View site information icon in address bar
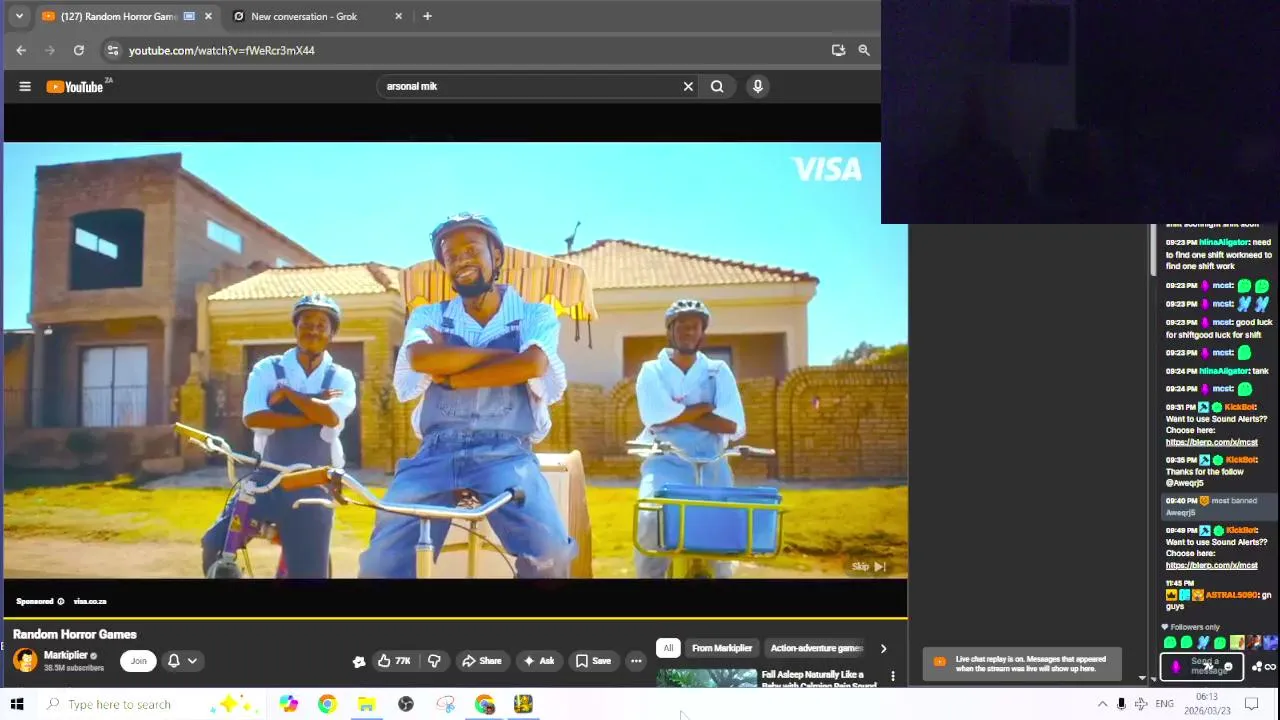1280x720 pixels. coord(112,50)
